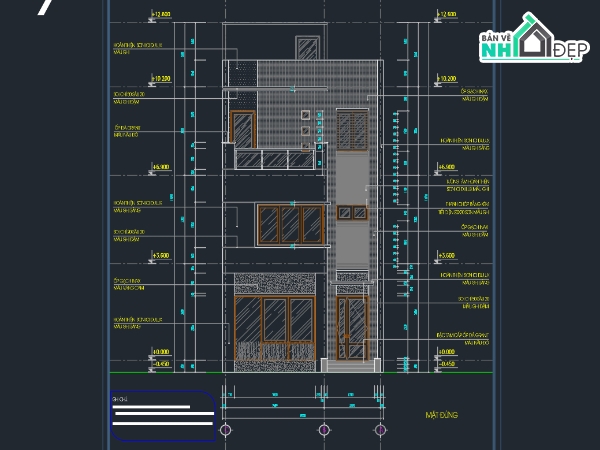The image size is (600, 450).
Task: Select the third floor balcony railing
Action: 275,158
